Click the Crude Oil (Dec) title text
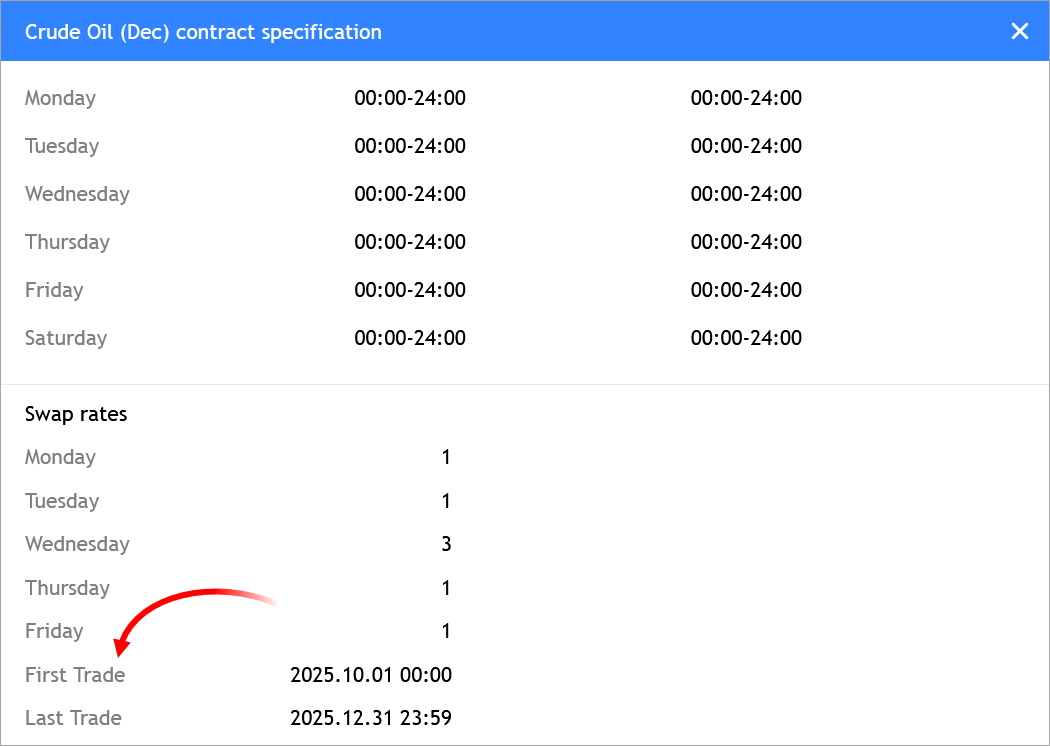Viewport: 1050px width, 746px height. coord(203,31)
